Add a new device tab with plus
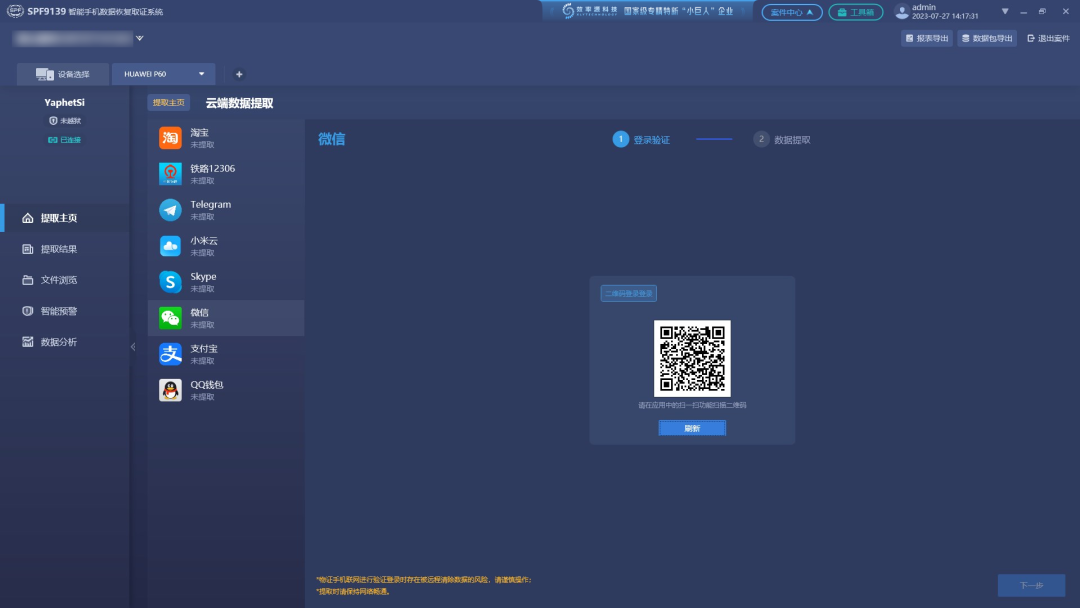 [239, 74]
